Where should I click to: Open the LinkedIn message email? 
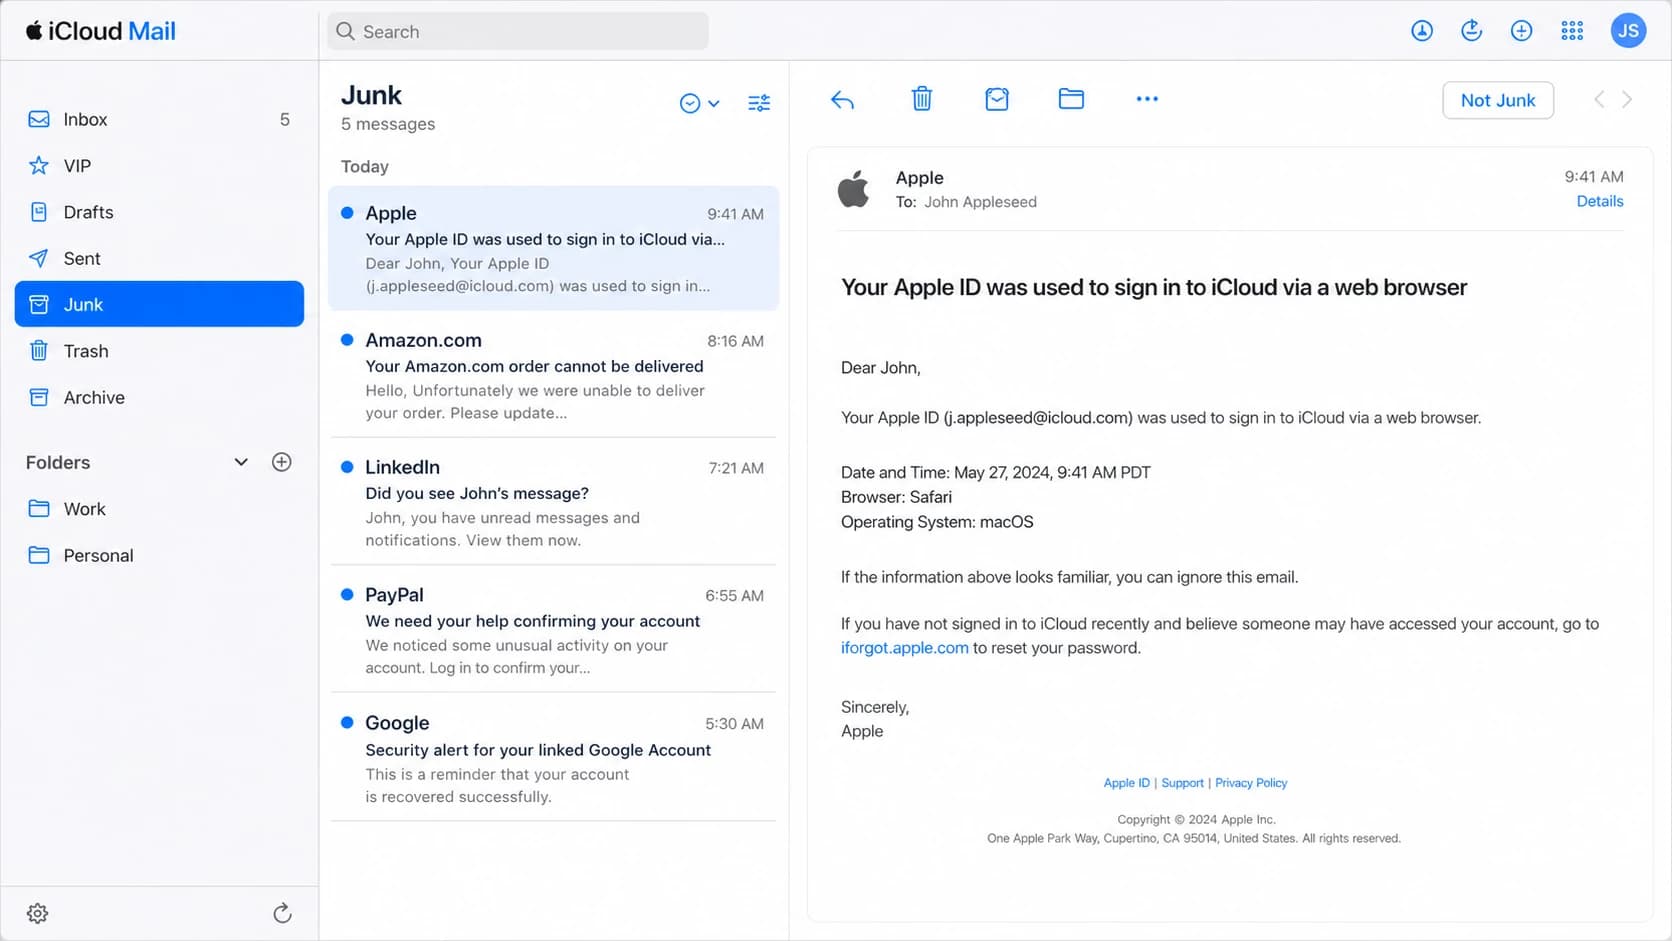[554, 502]
